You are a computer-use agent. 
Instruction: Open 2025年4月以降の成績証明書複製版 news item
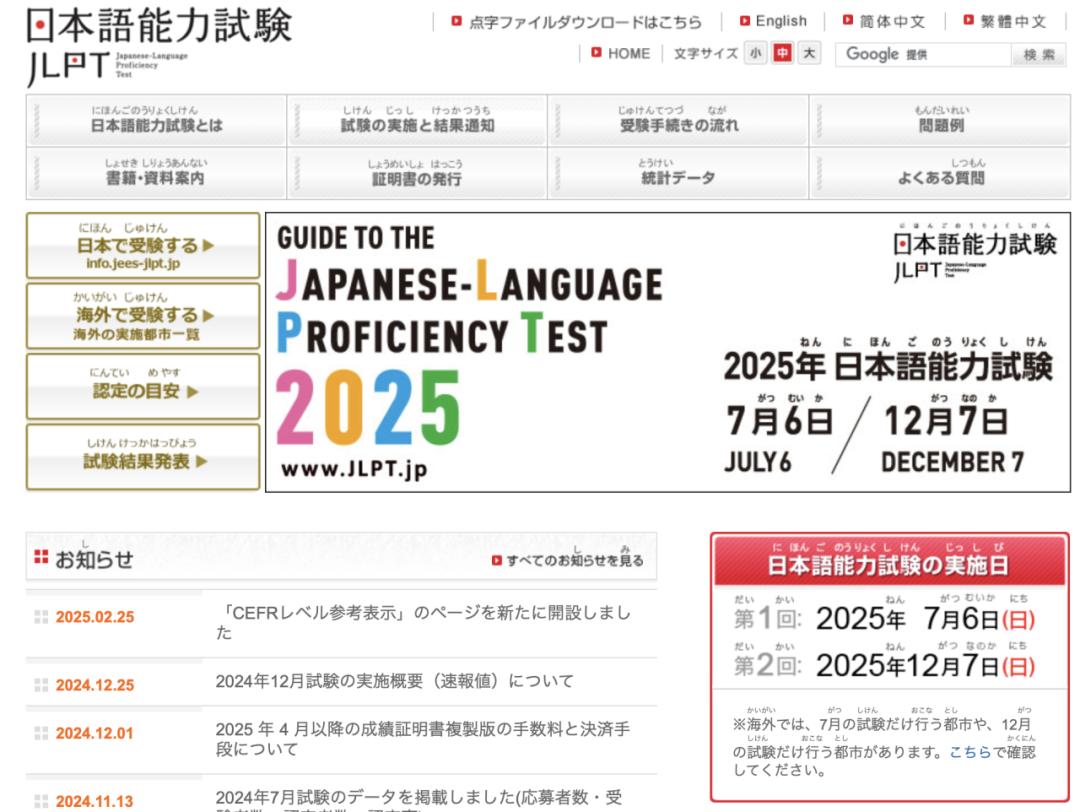pyautogui.click(x=422, y=738)
